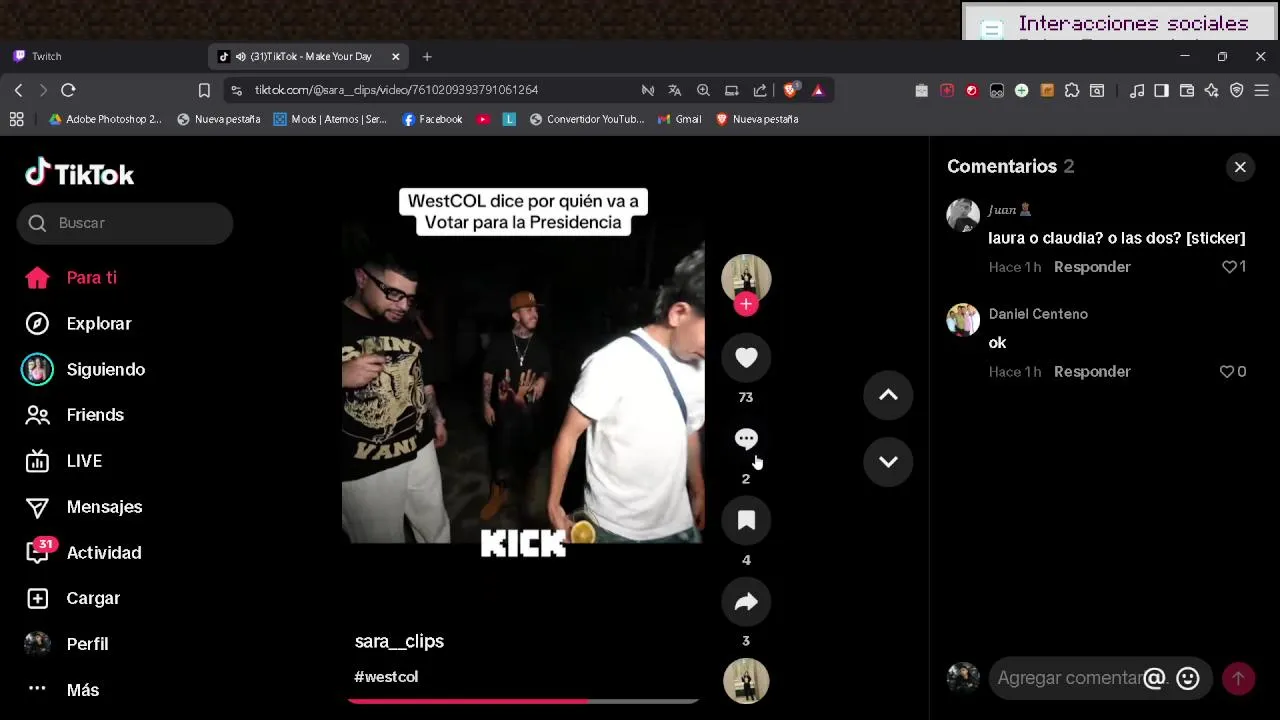Click the comments speech-bubble icon
This screenshot has width=1280, height=720.
pos(746,439)
